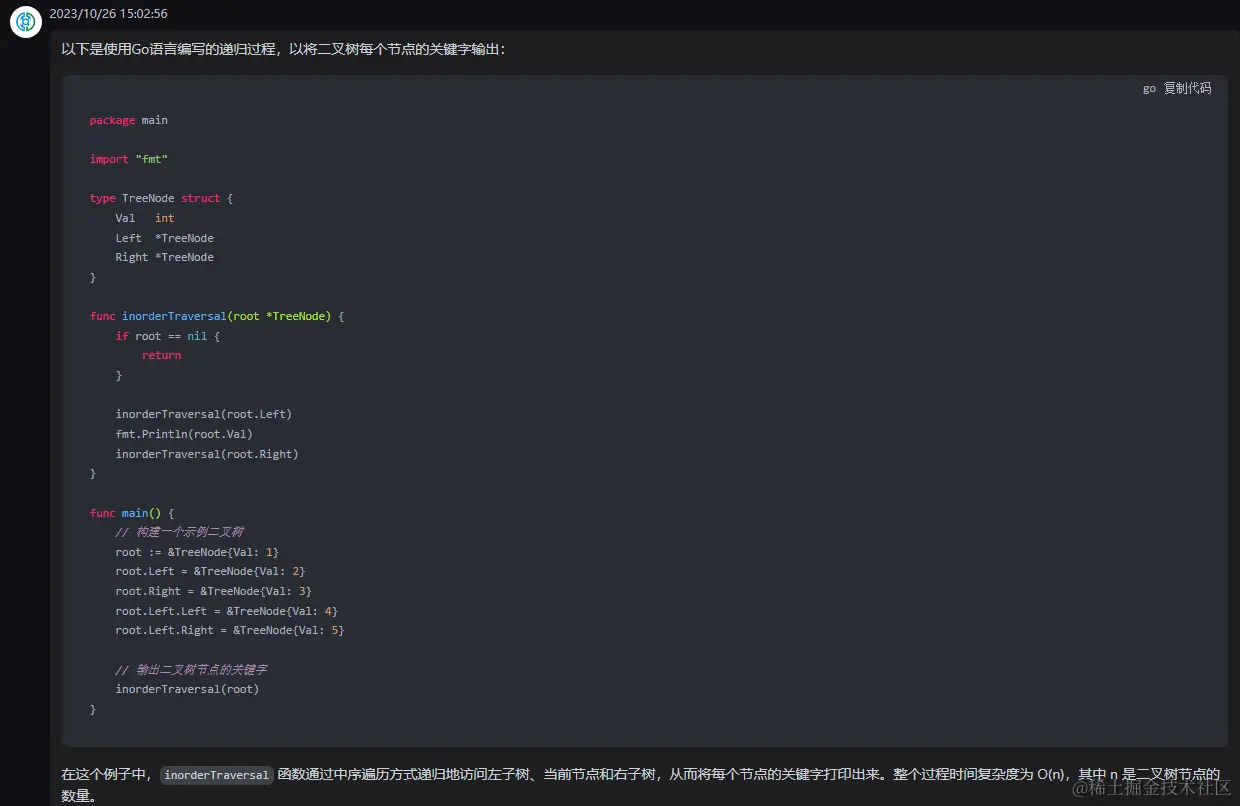Screen dimensions: 1240x806
Task: Click the explanation paragraph mentioning O(n)
Action: pos(640,785)
